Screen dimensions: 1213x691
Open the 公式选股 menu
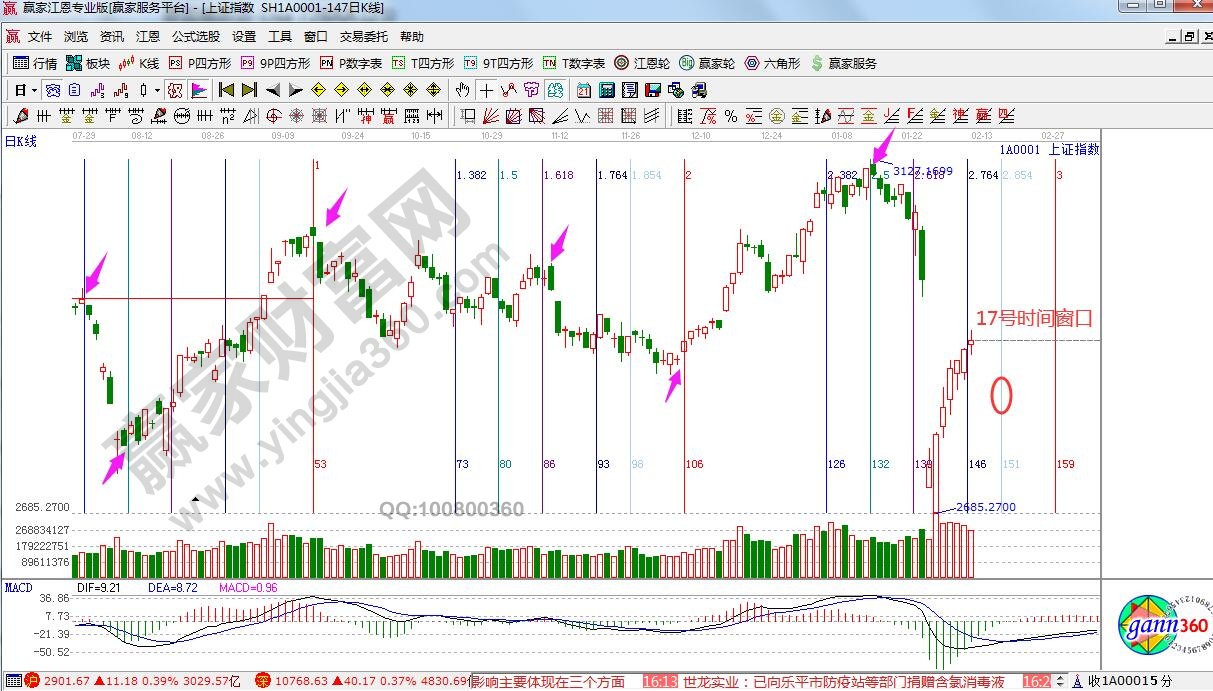pyautogui.click(x=195, y=37)
